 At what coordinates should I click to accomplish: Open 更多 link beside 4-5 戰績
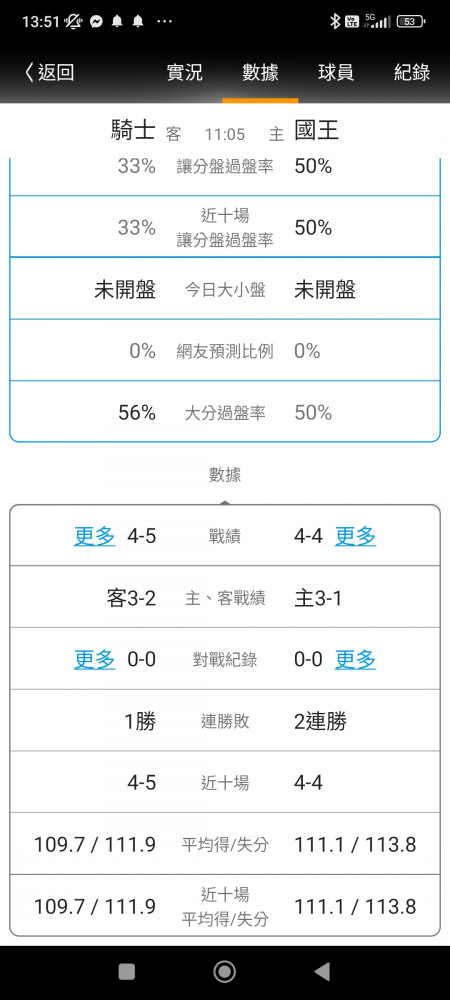[94, 536]
